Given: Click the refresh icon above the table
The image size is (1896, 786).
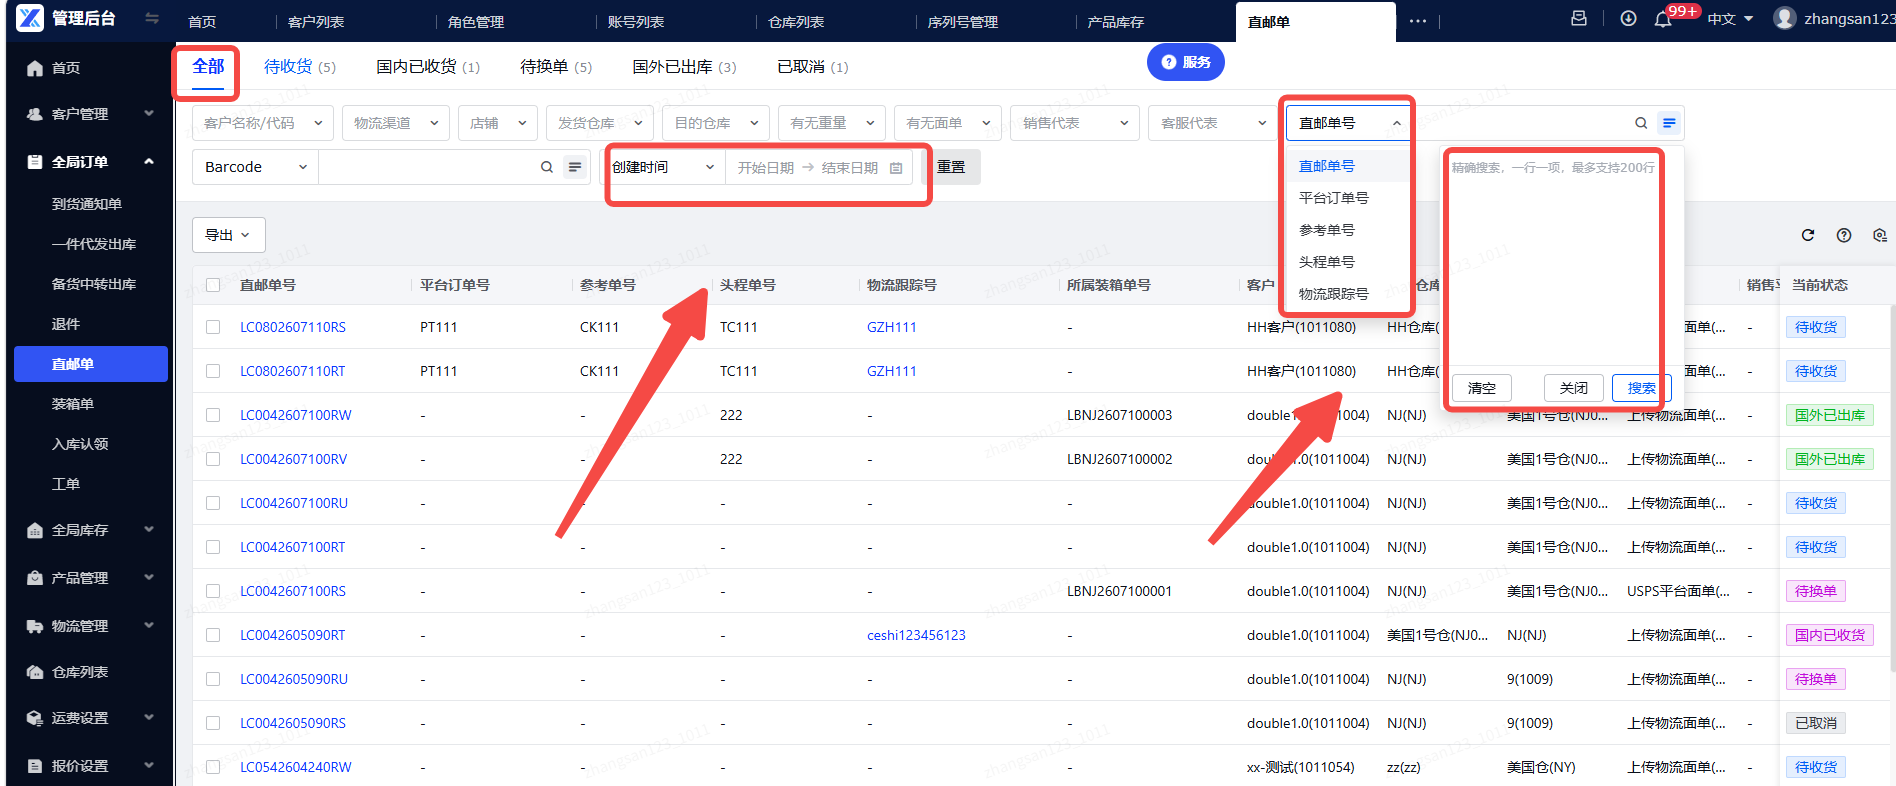Looking at the screenshot, I should click(x=1808, y=235).
